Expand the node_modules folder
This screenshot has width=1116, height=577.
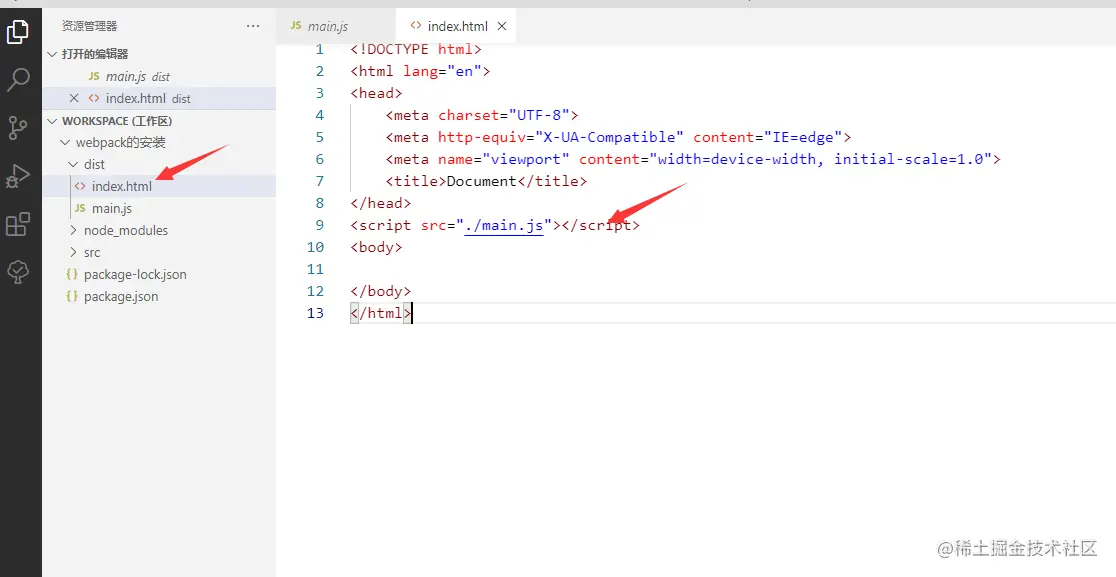tap(73, 231)
